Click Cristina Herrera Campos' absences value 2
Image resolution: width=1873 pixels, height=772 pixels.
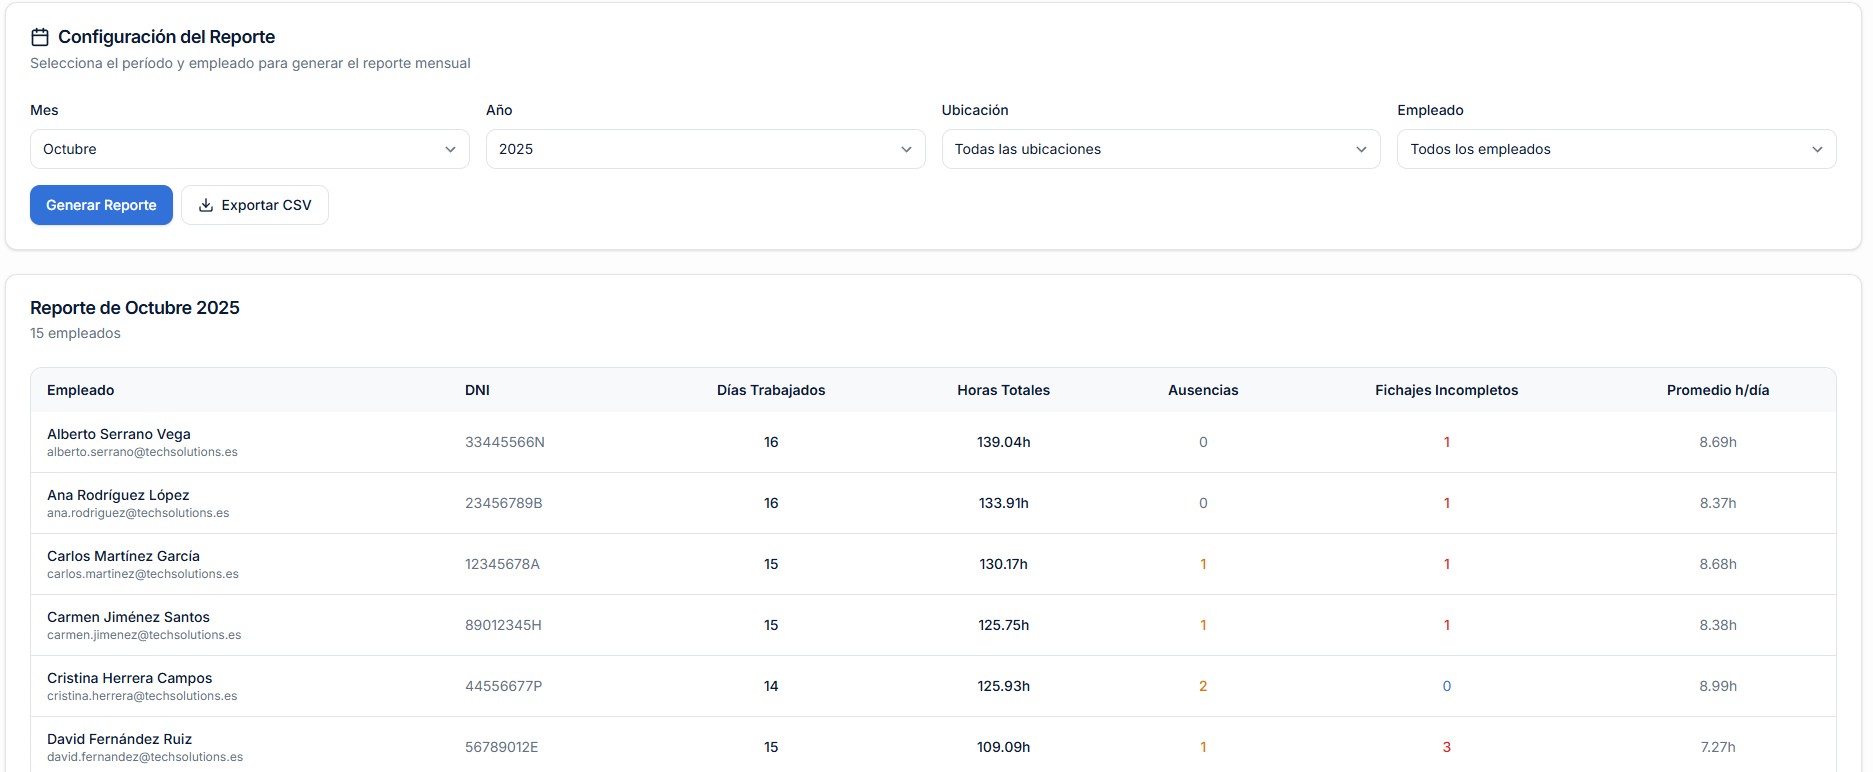pyautogui.click(x=1203, y=686)
